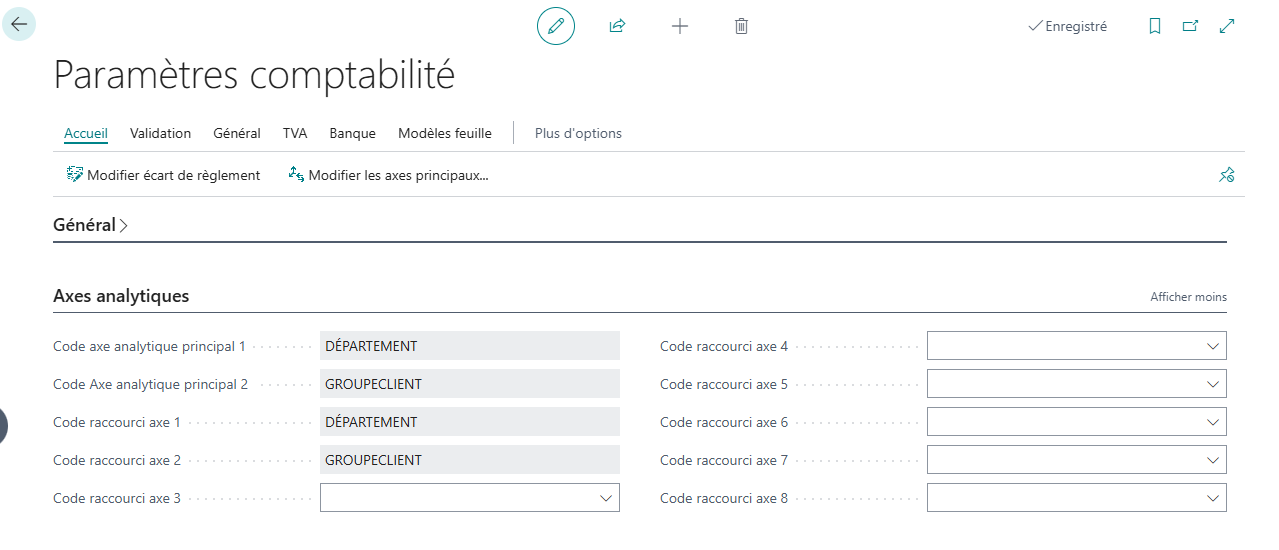Screen dimensions: 1279x550
Task: Switch to the Validation tab
Action: (x=160, y=133)
